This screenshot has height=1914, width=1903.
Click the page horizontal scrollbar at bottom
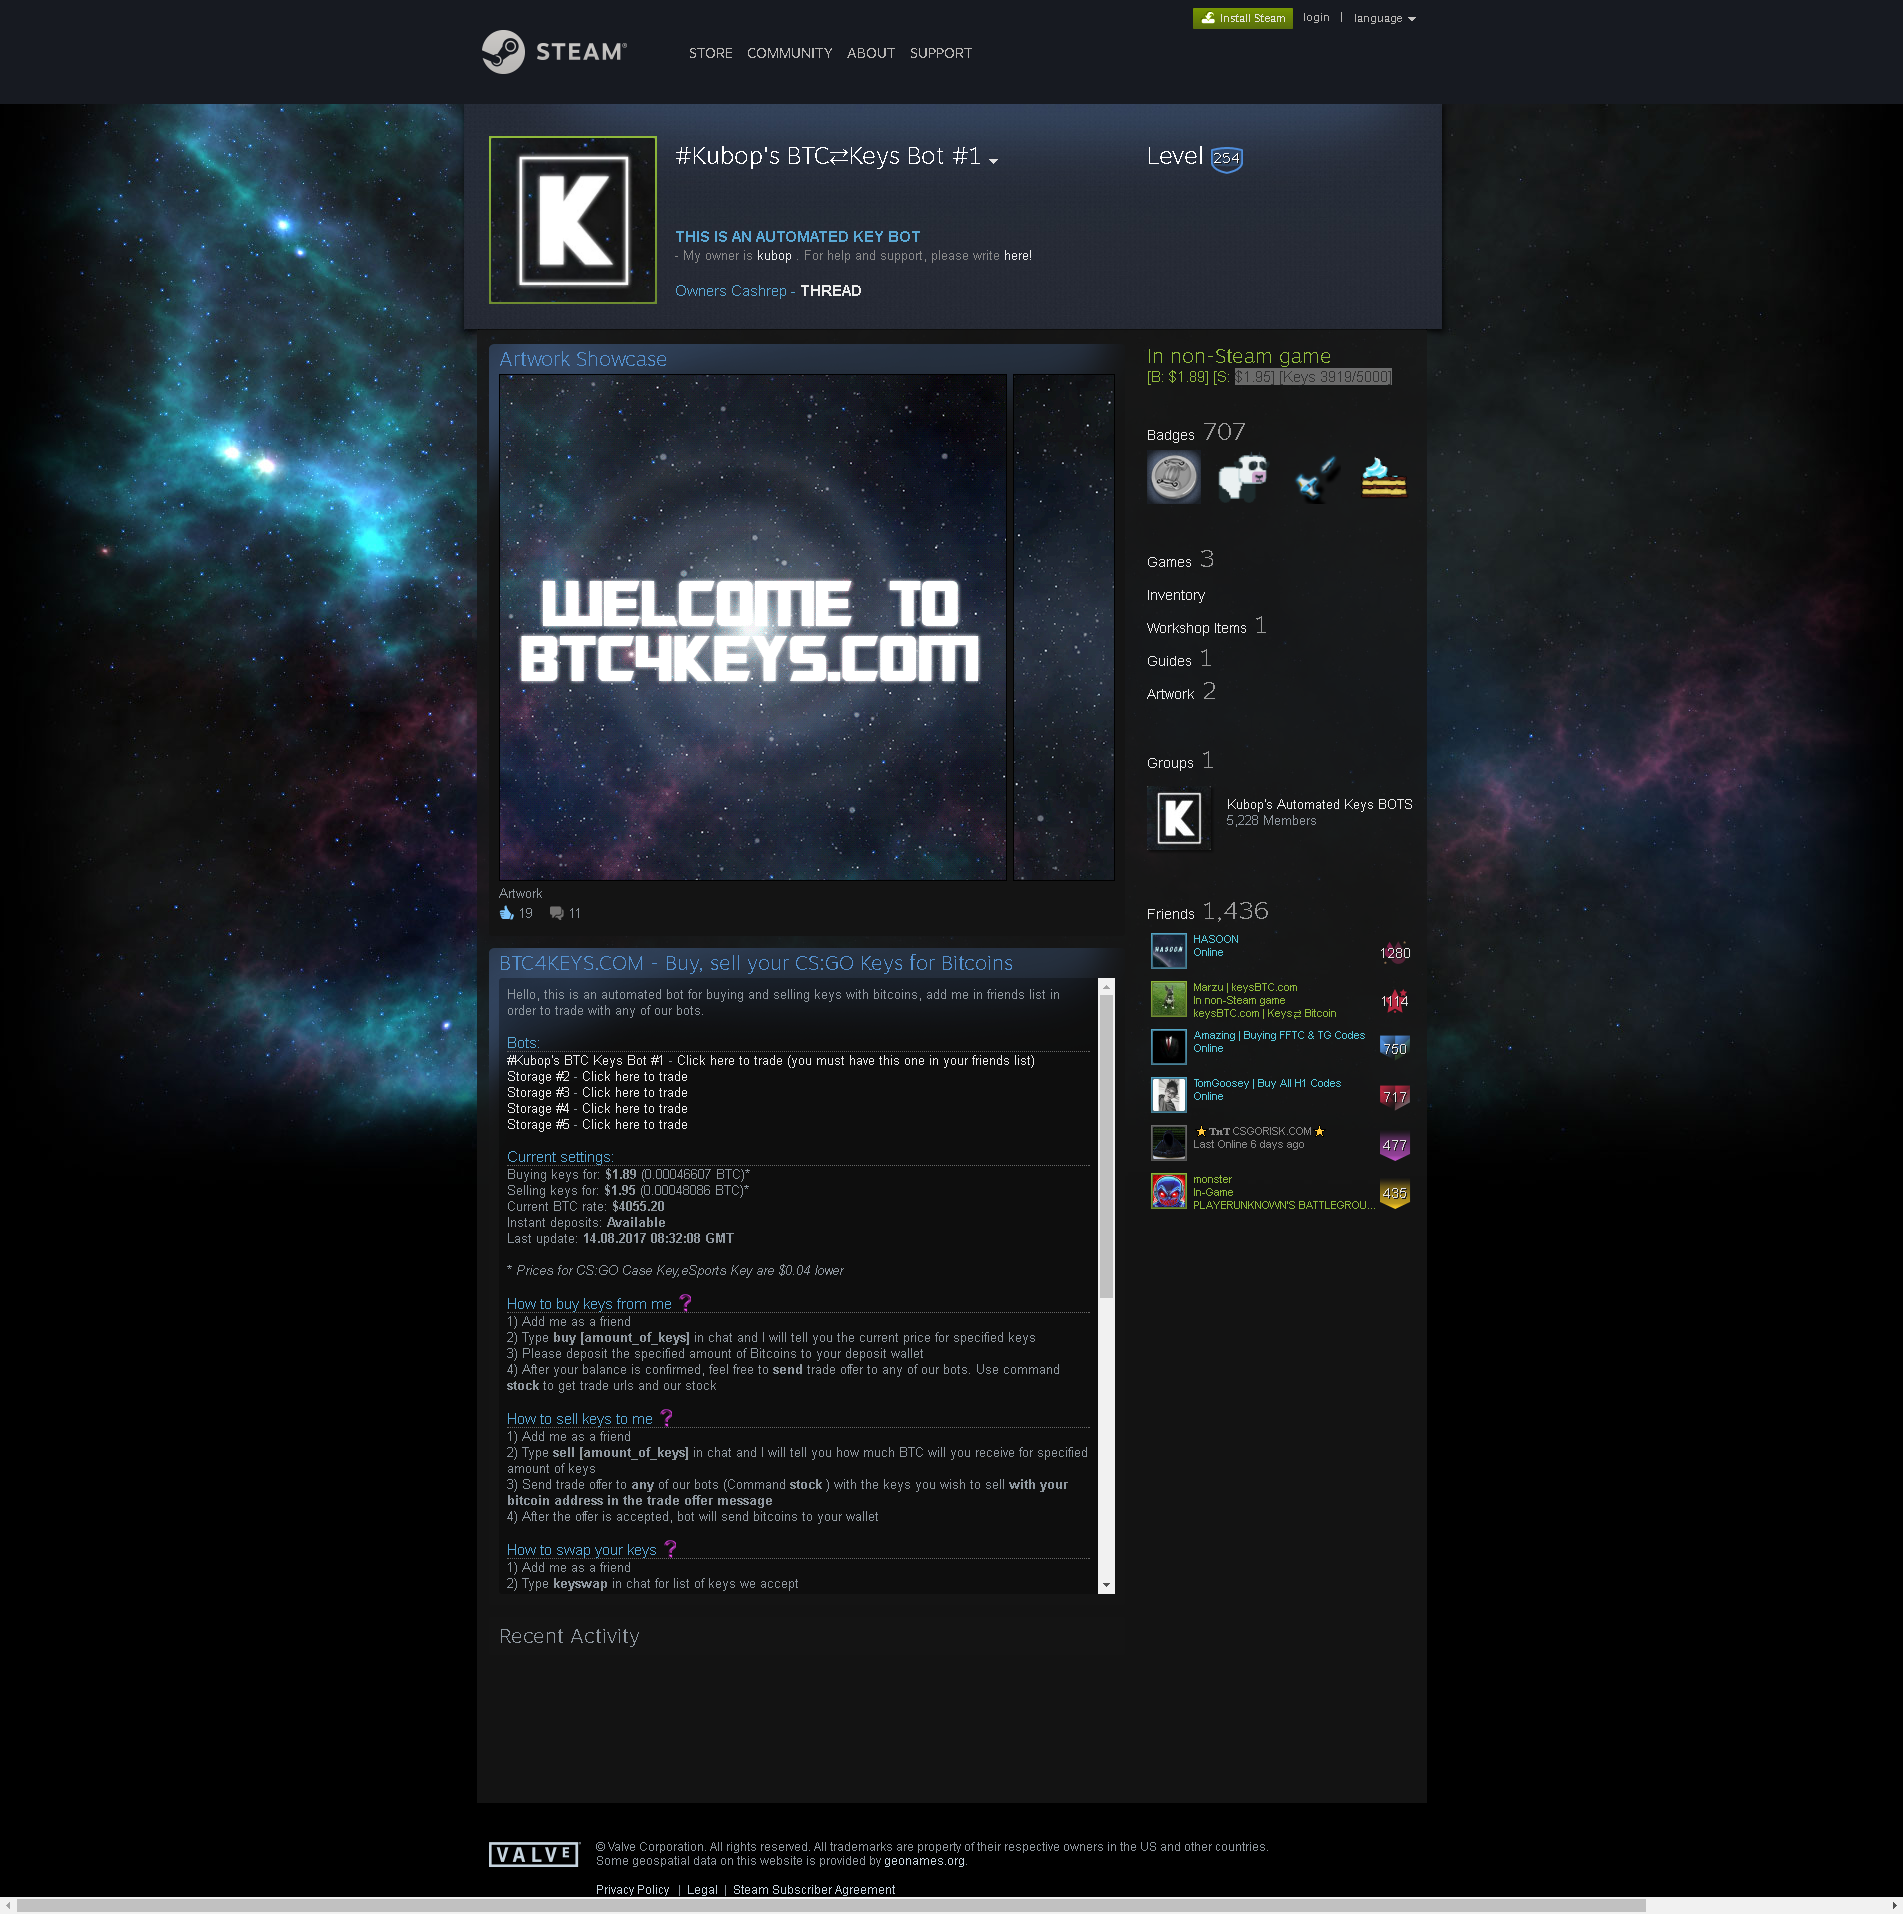coord(832,1906)
